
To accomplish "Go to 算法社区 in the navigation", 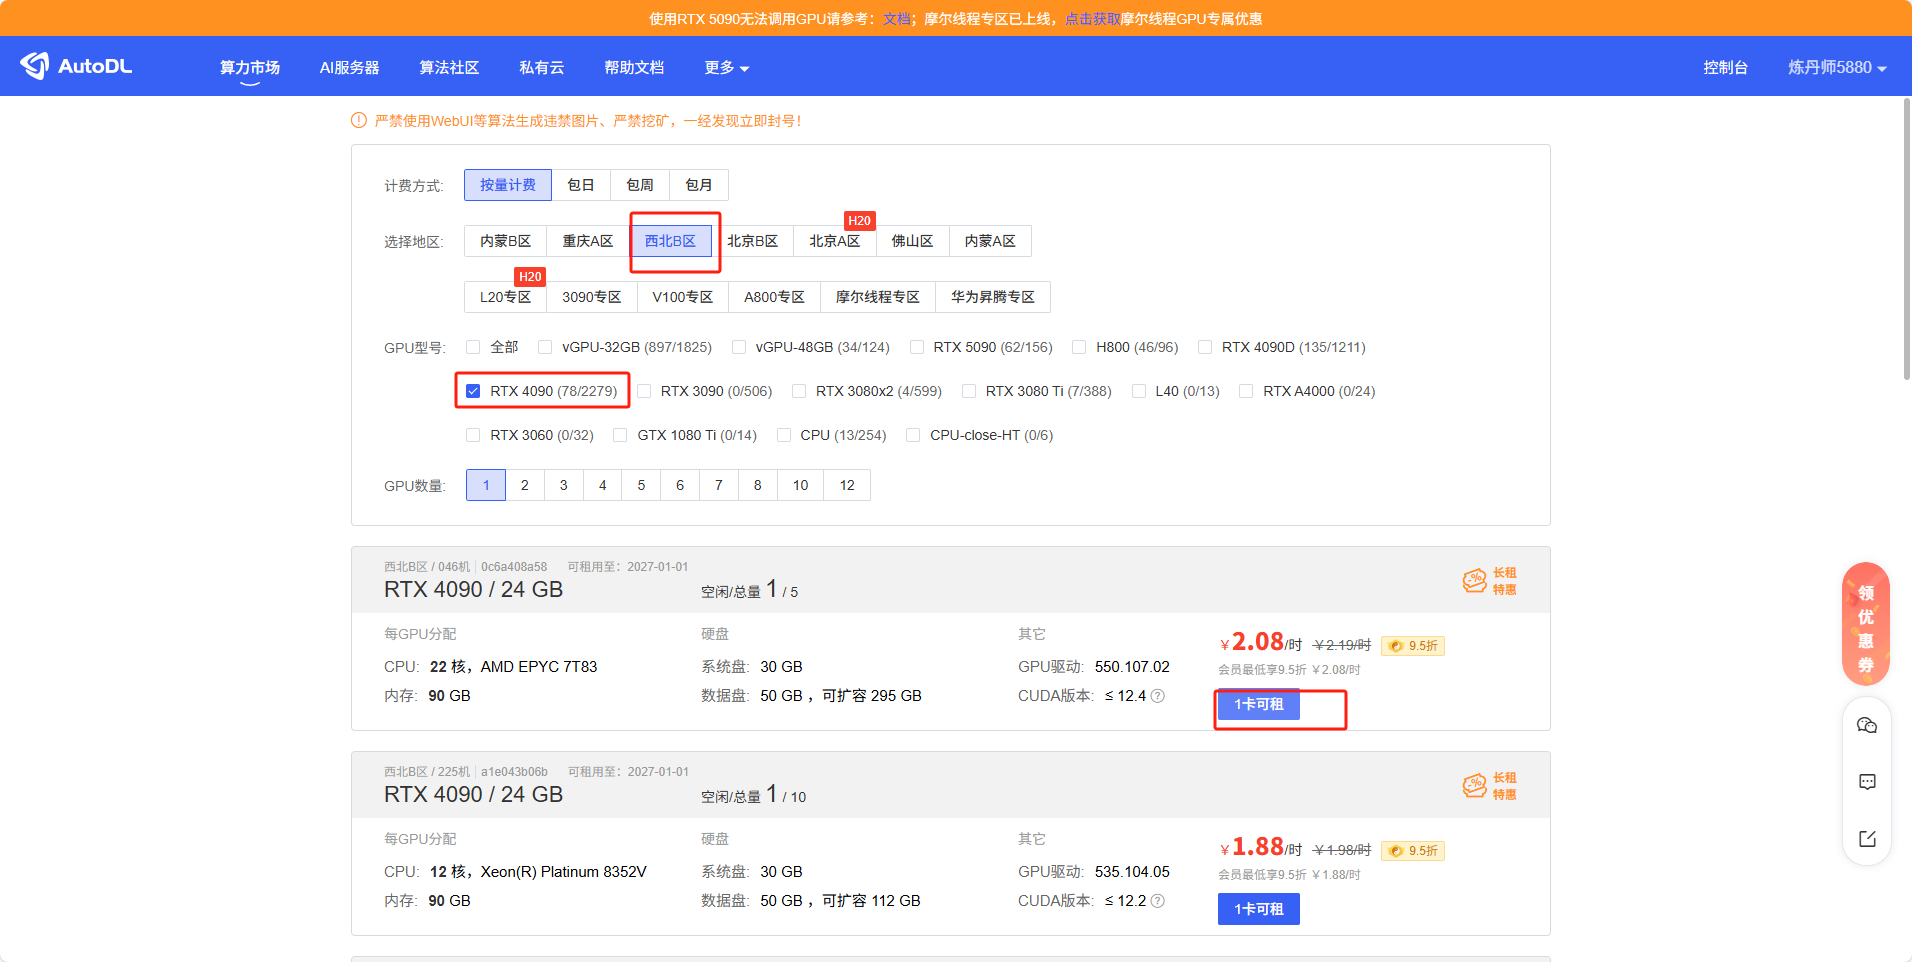I will (x=449, y=67).
